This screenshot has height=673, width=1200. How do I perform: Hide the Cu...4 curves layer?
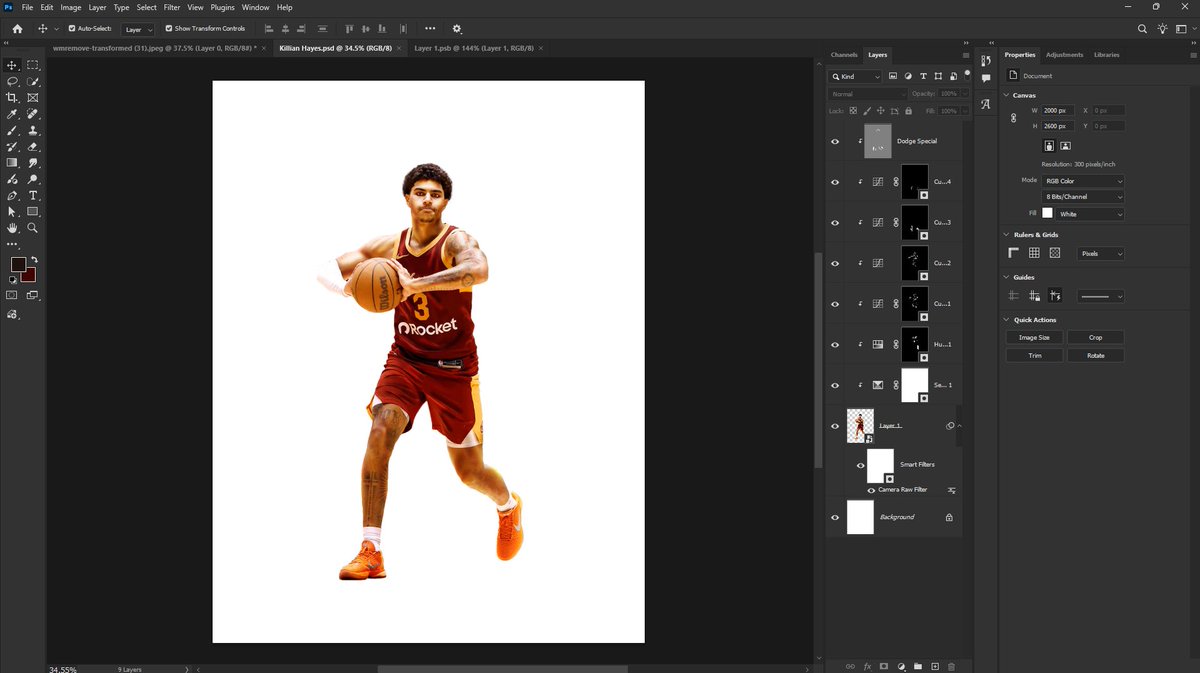(x=835, y=182)
